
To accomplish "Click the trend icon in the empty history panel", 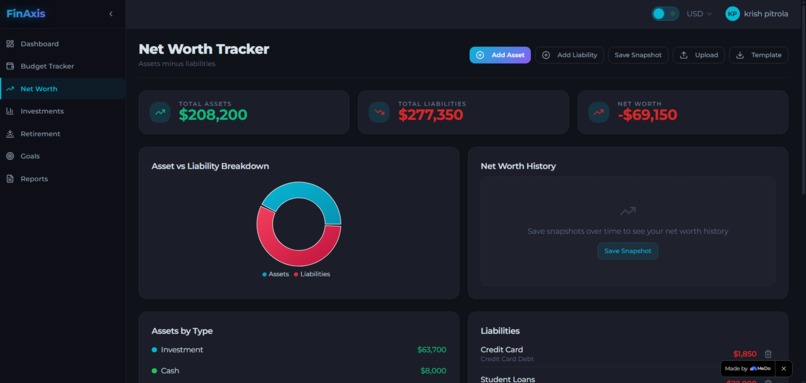I will coord(628,211).
